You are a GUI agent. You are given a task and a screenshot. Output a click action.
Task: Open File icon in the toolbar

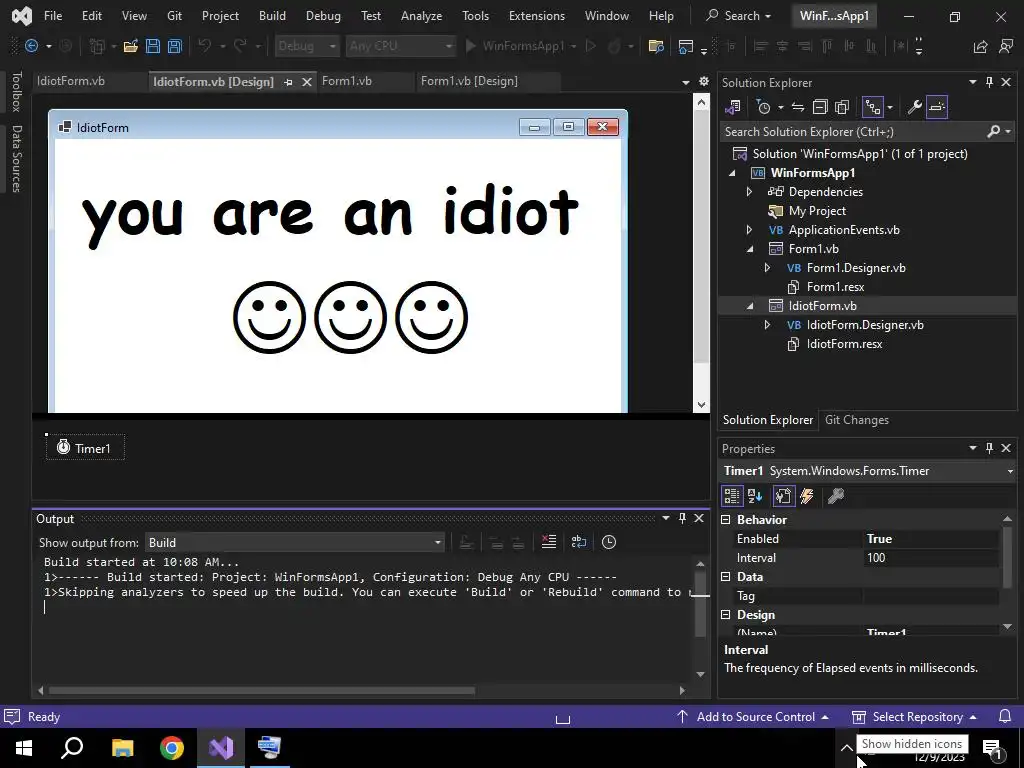131,46
